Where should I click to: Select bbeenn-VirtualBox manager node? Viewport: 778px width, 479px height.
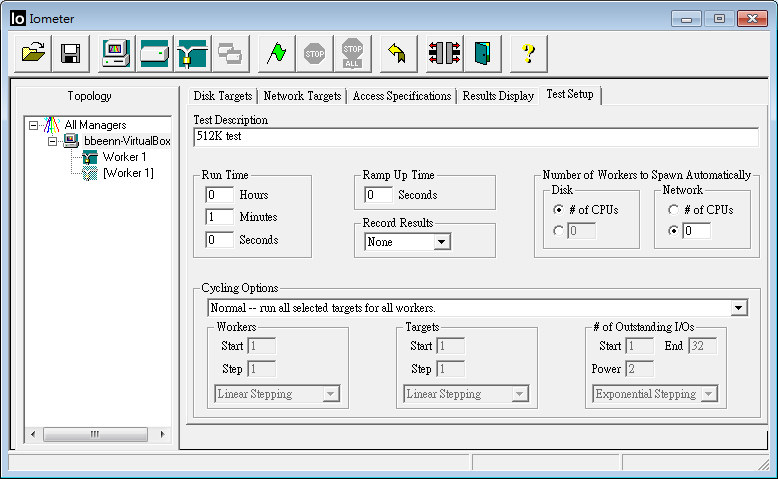click(x=127, y=141)
